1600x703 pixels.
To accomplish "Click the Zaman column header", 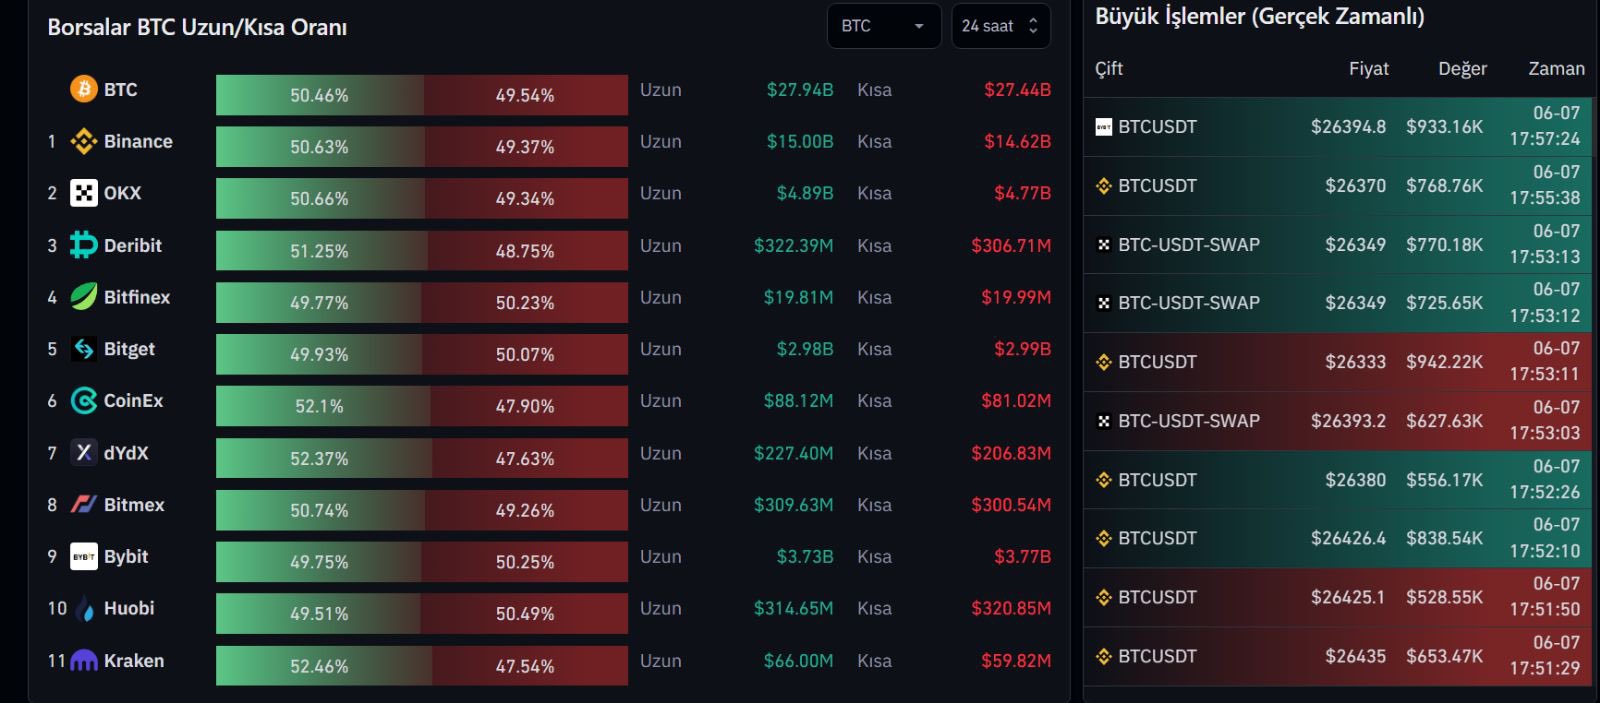I will (1556, 68).
